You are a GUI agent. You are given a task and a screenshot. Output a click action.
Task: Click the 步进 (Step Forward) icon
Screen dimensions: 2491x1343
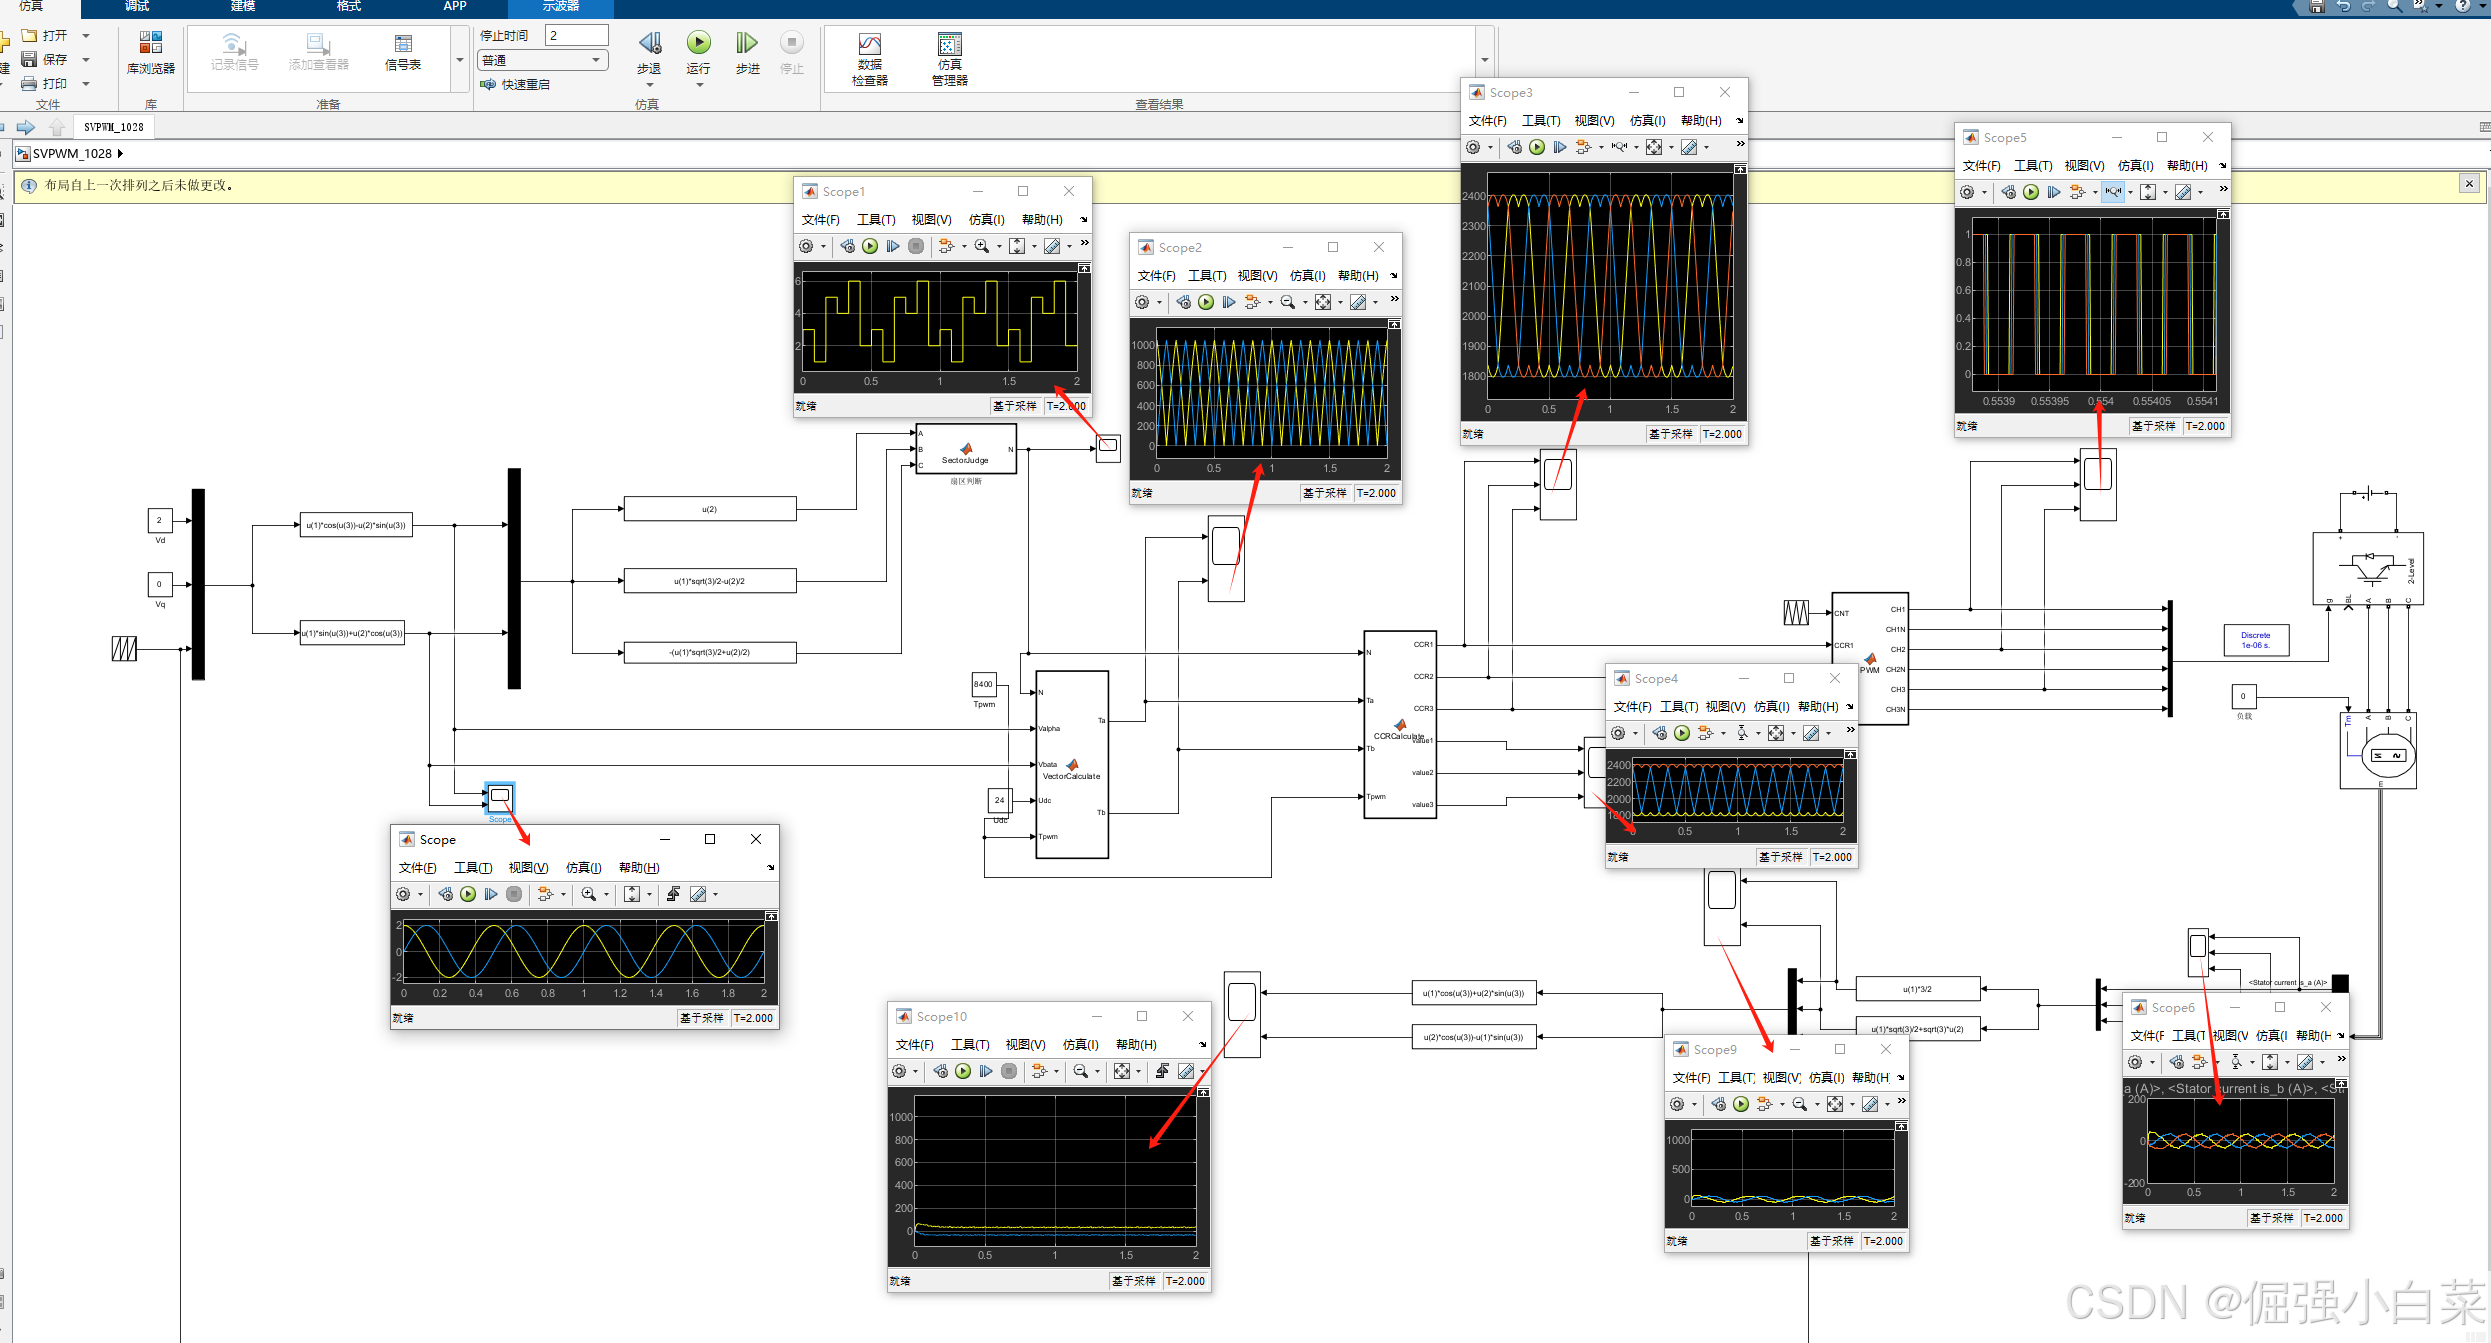point(747,43)
